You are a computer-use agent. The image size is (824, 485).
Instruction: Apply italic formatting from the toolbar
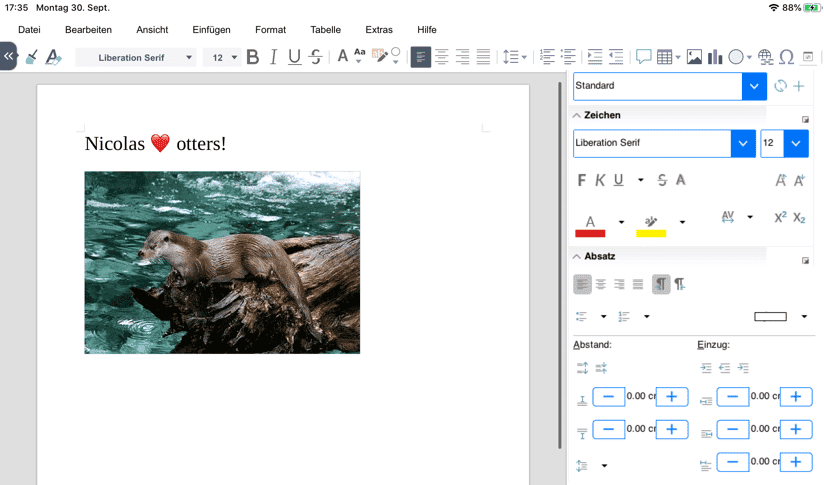[x=273, y=57]
